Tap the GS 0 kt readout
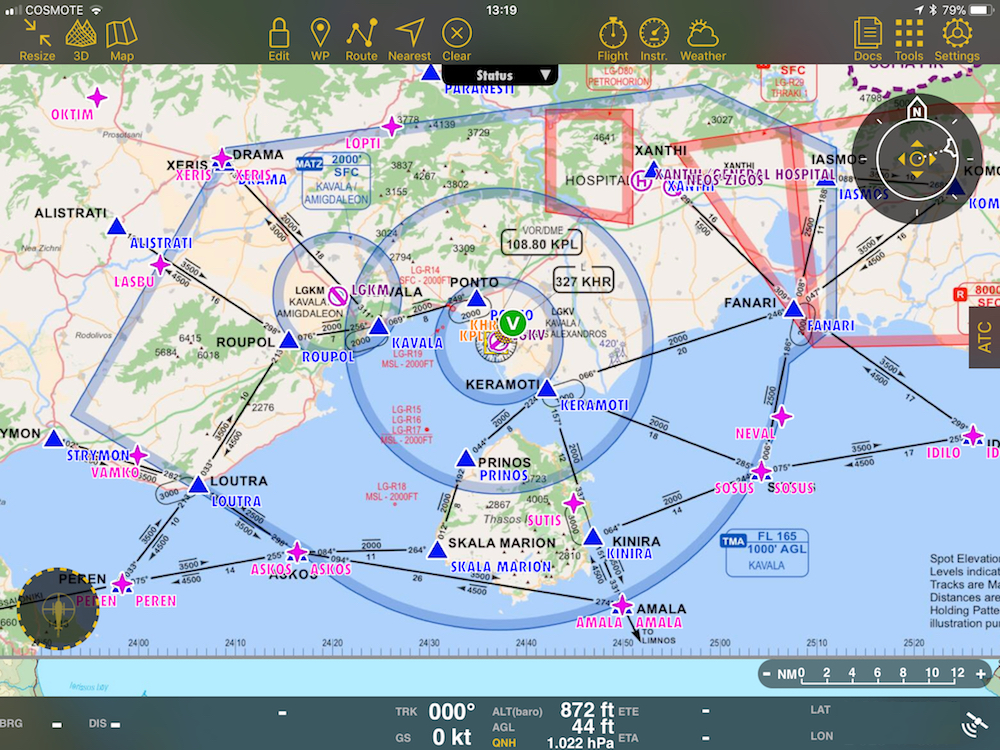Viewport: 1000px width, 750px height. pos(436,737)
